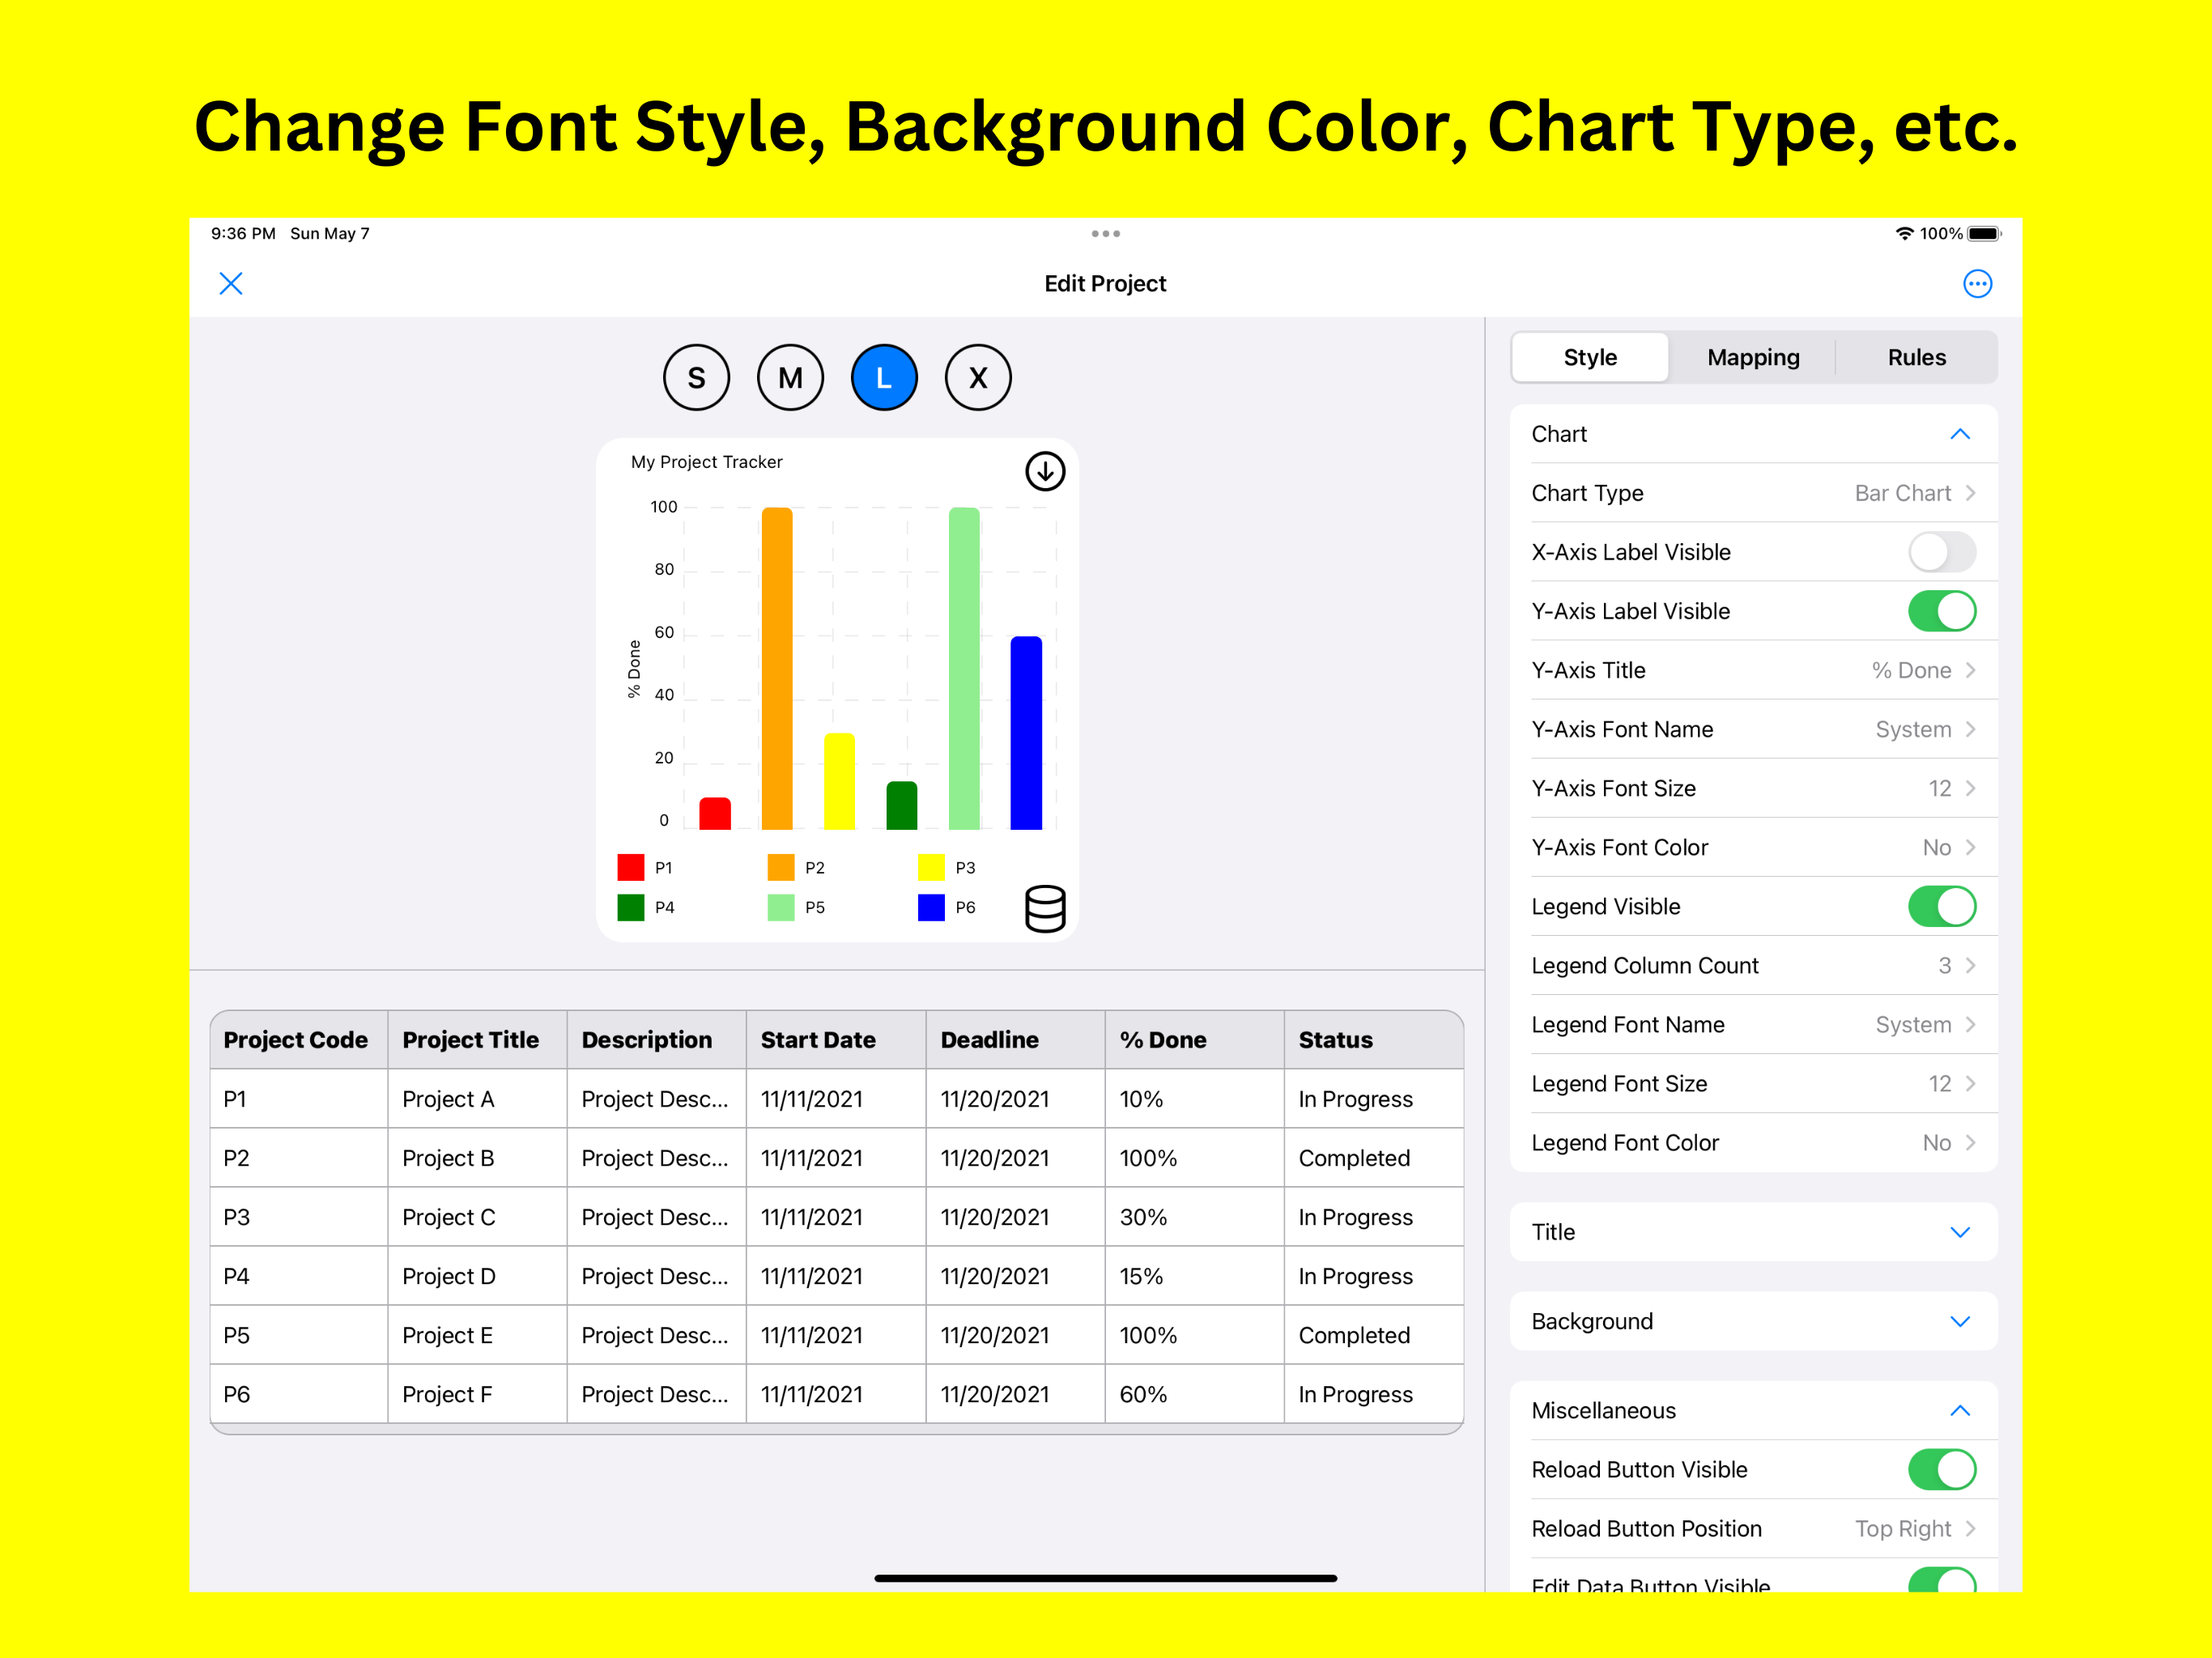Tap the Wi-Fi status icon
The height and width of the screenshot is (1658, 2212).
coord(1904,234)
